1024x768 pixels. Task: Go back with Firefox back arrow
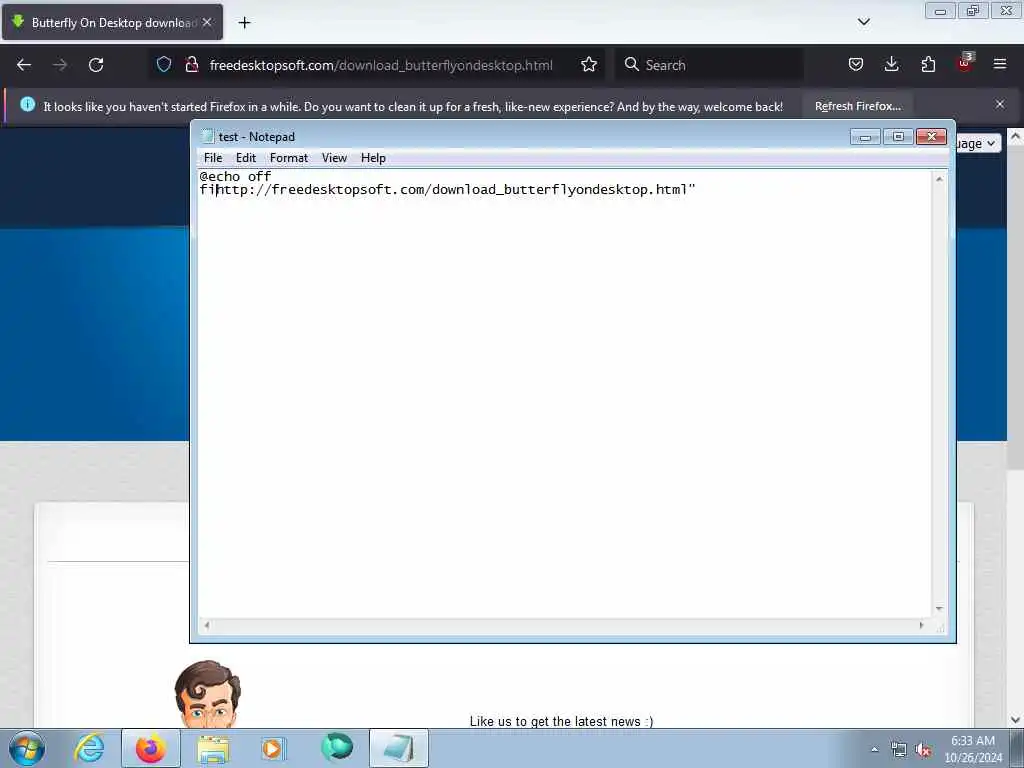24,65
